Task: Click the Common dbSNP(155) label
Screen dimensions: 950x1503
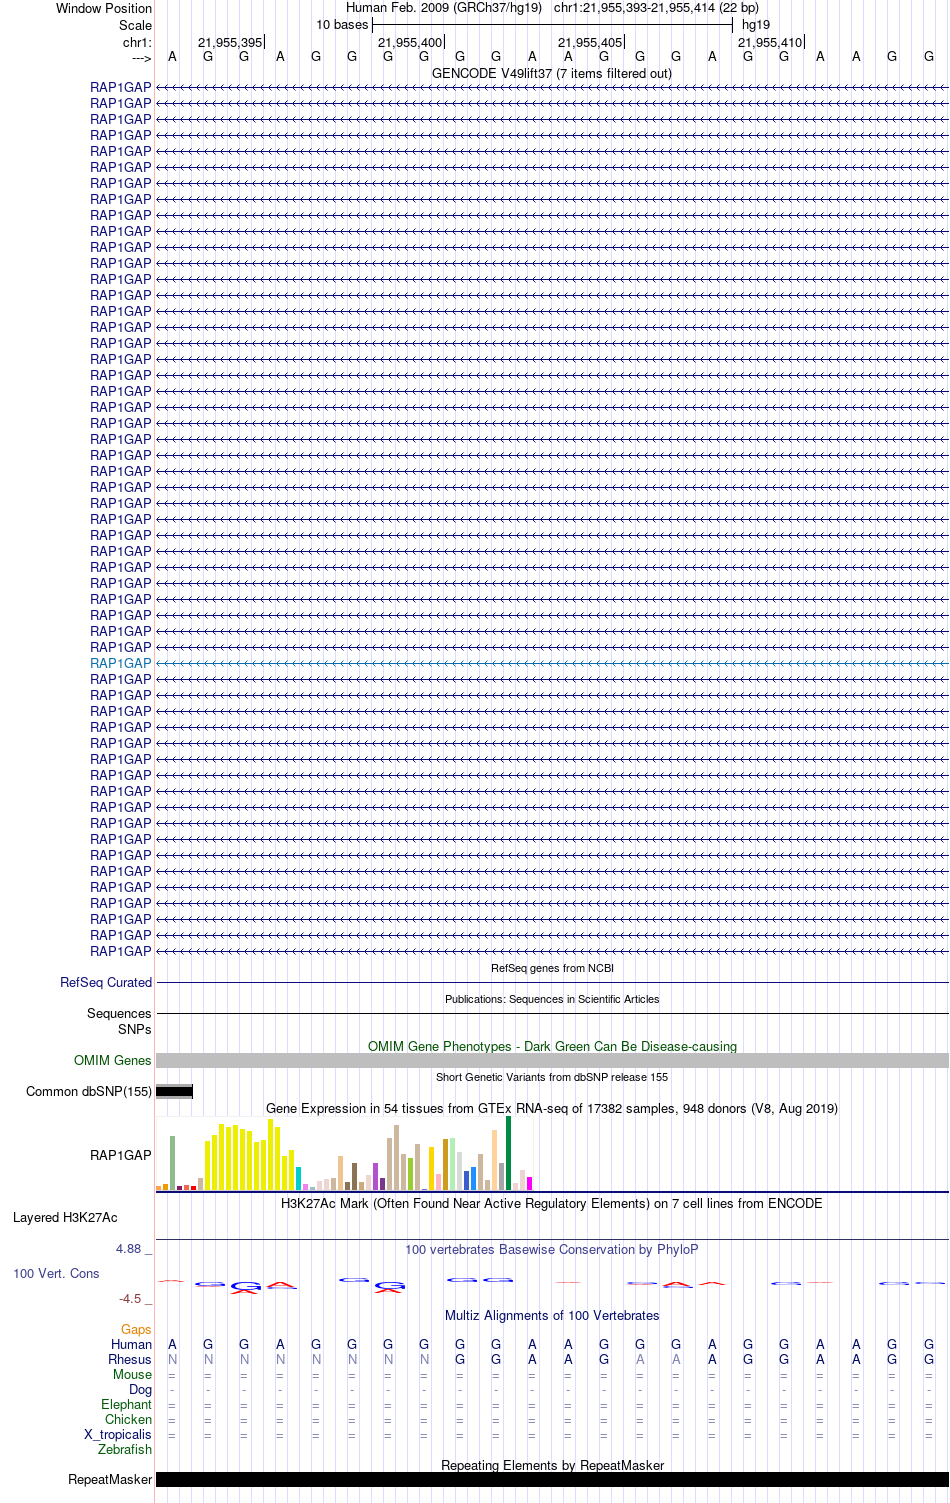Action: 89,1091
